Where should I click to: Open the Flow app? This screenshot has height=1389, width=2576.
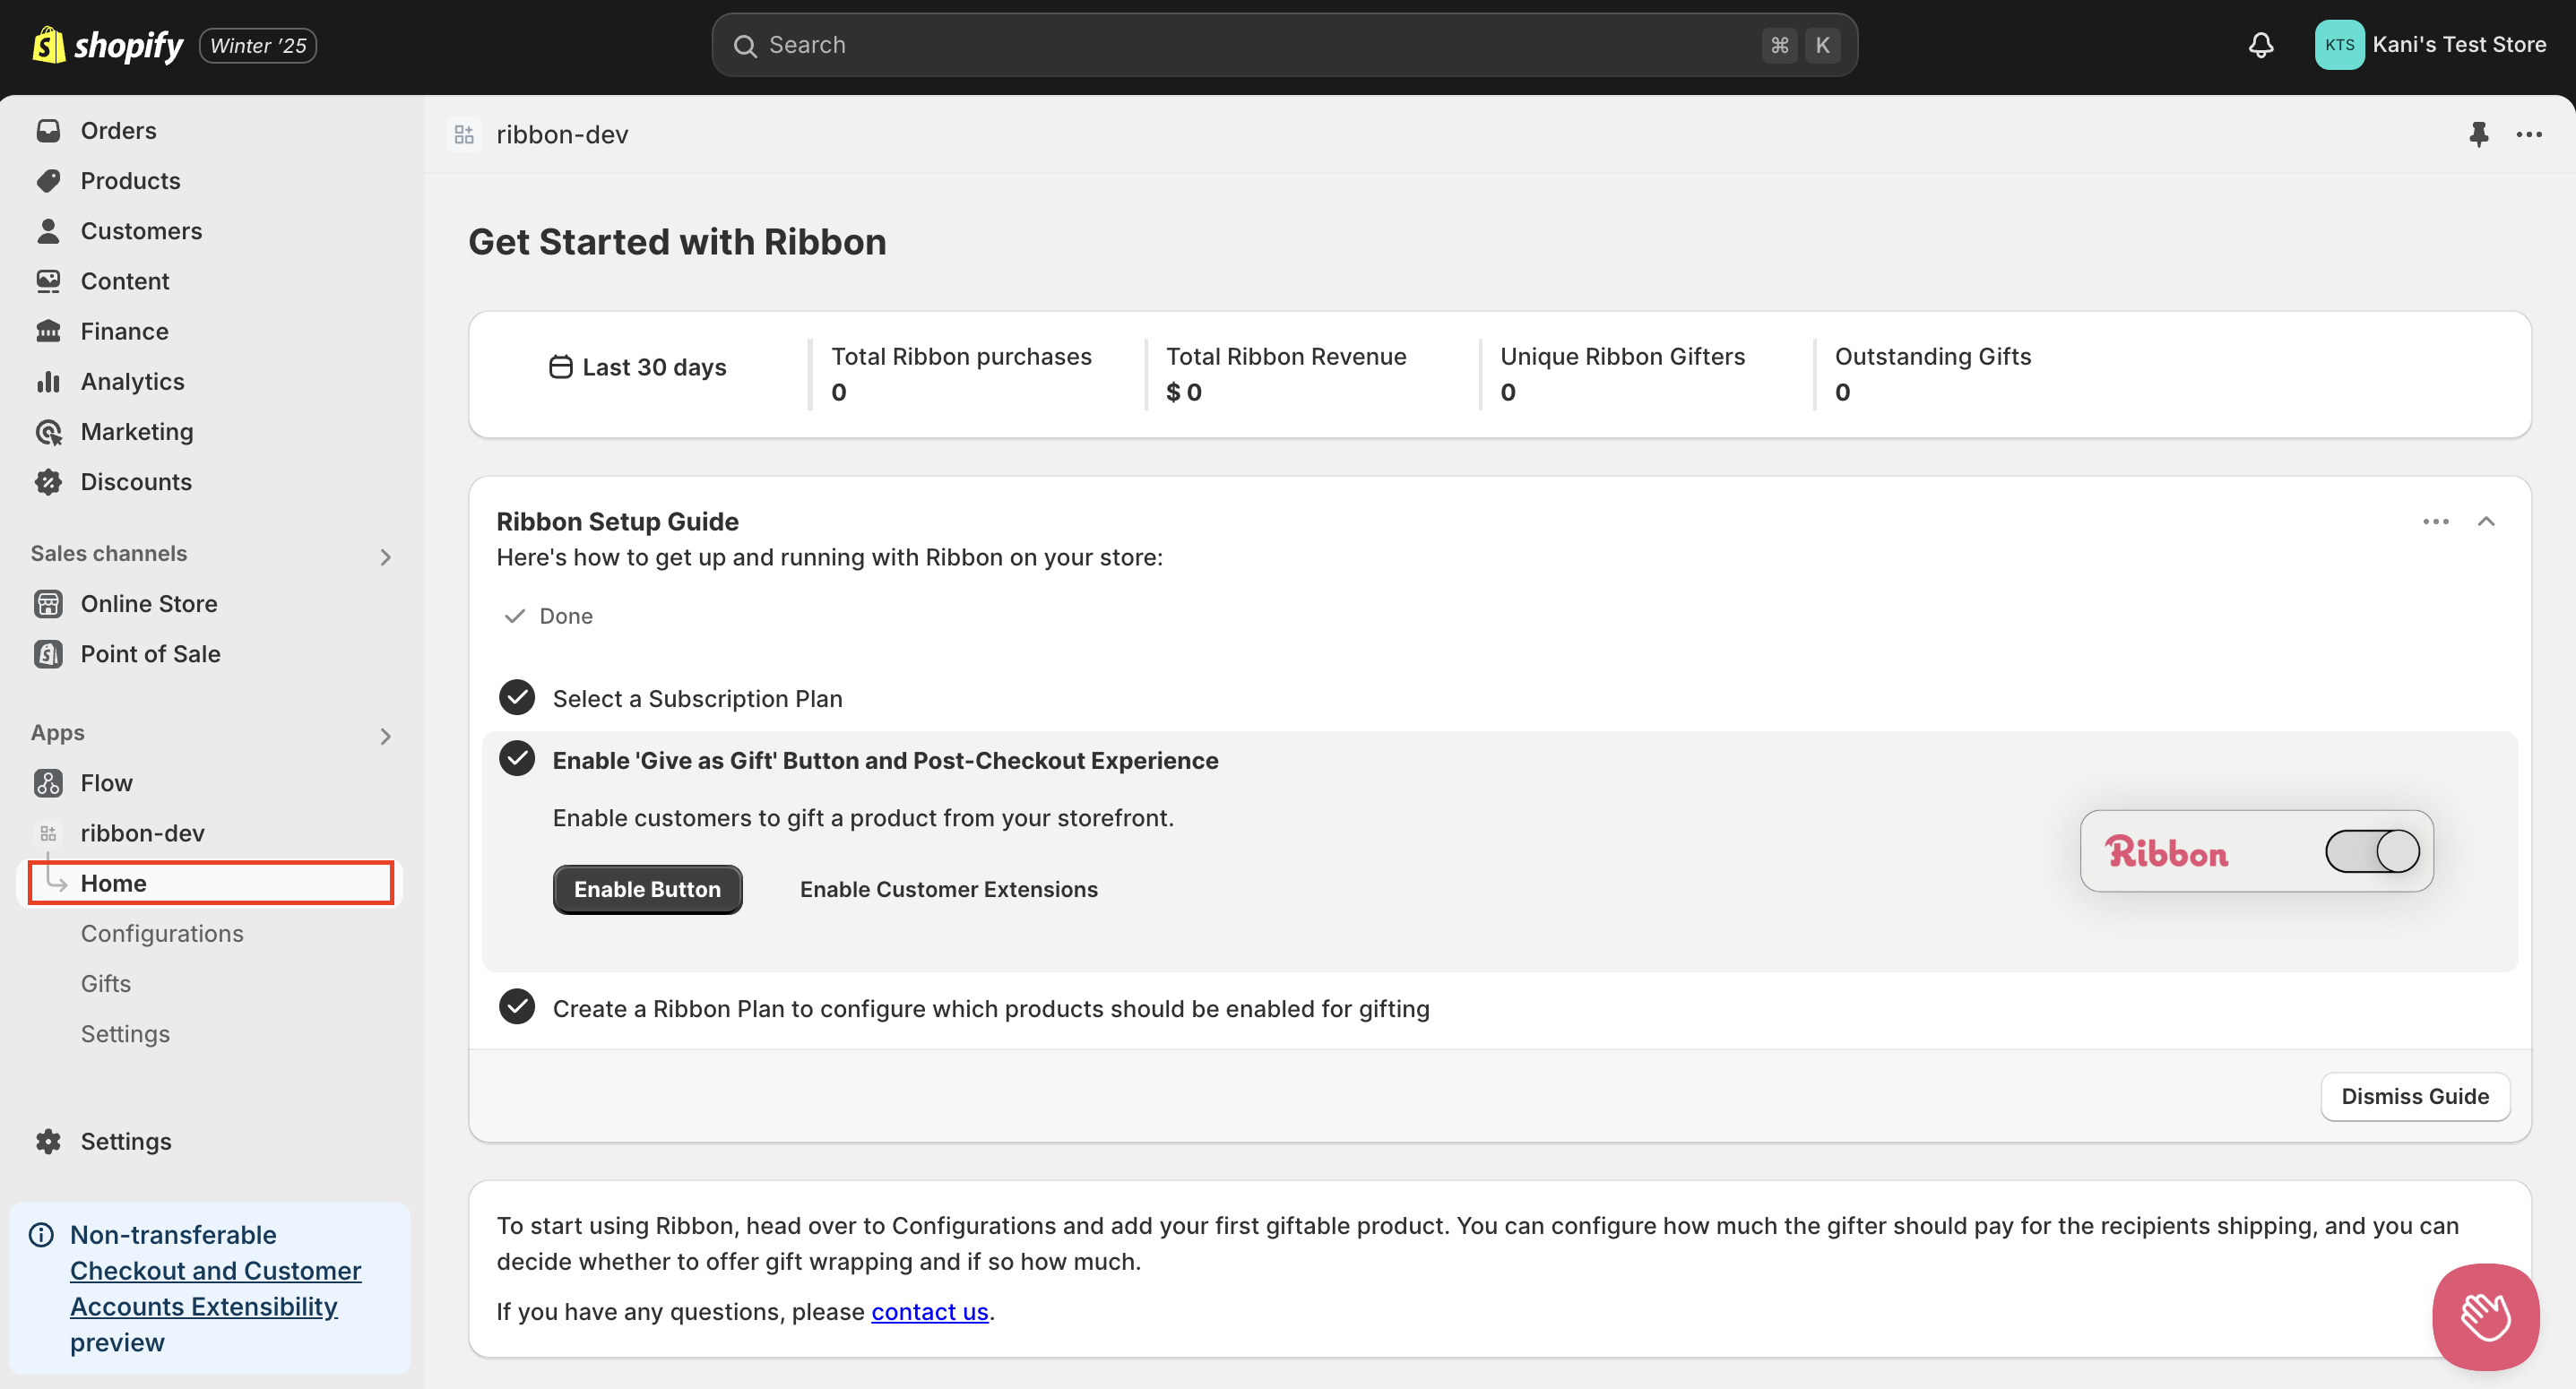106,783
